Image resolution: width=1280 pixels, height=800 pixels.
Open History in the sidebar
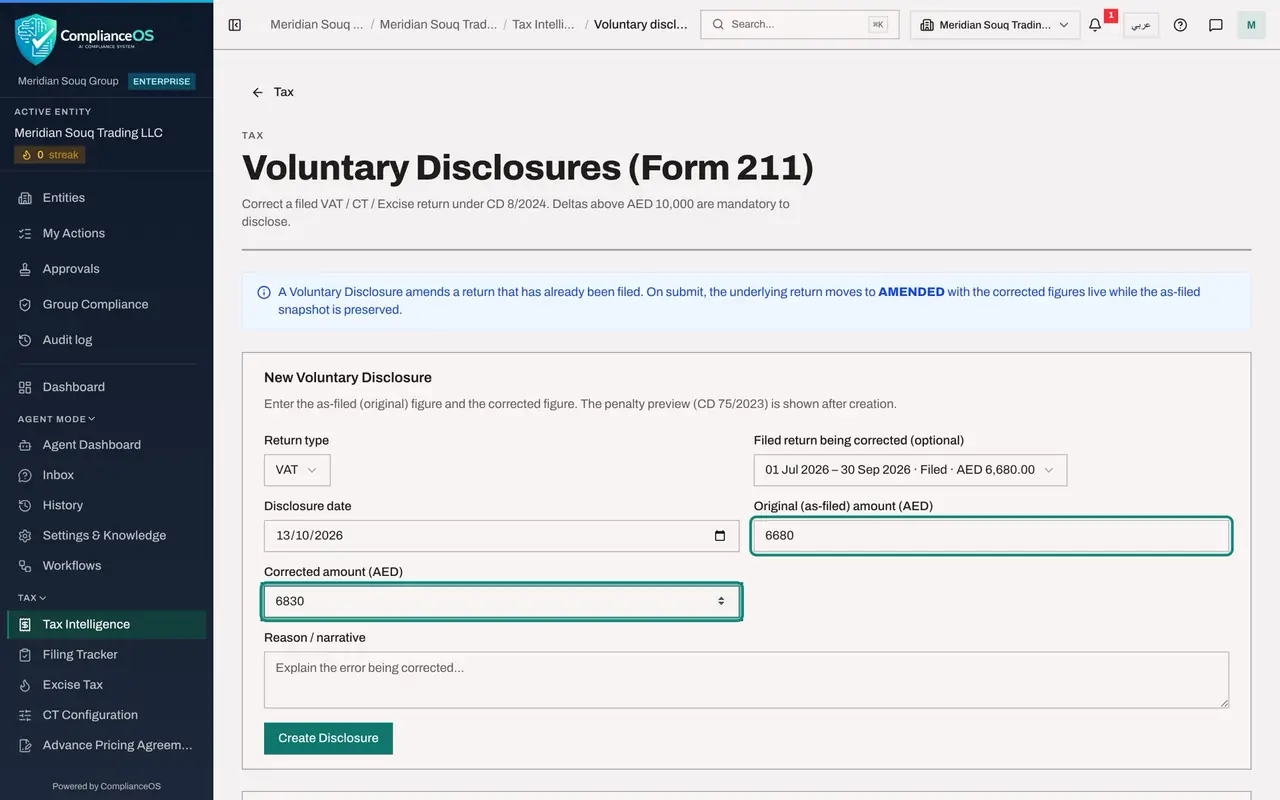click(107, 505)
